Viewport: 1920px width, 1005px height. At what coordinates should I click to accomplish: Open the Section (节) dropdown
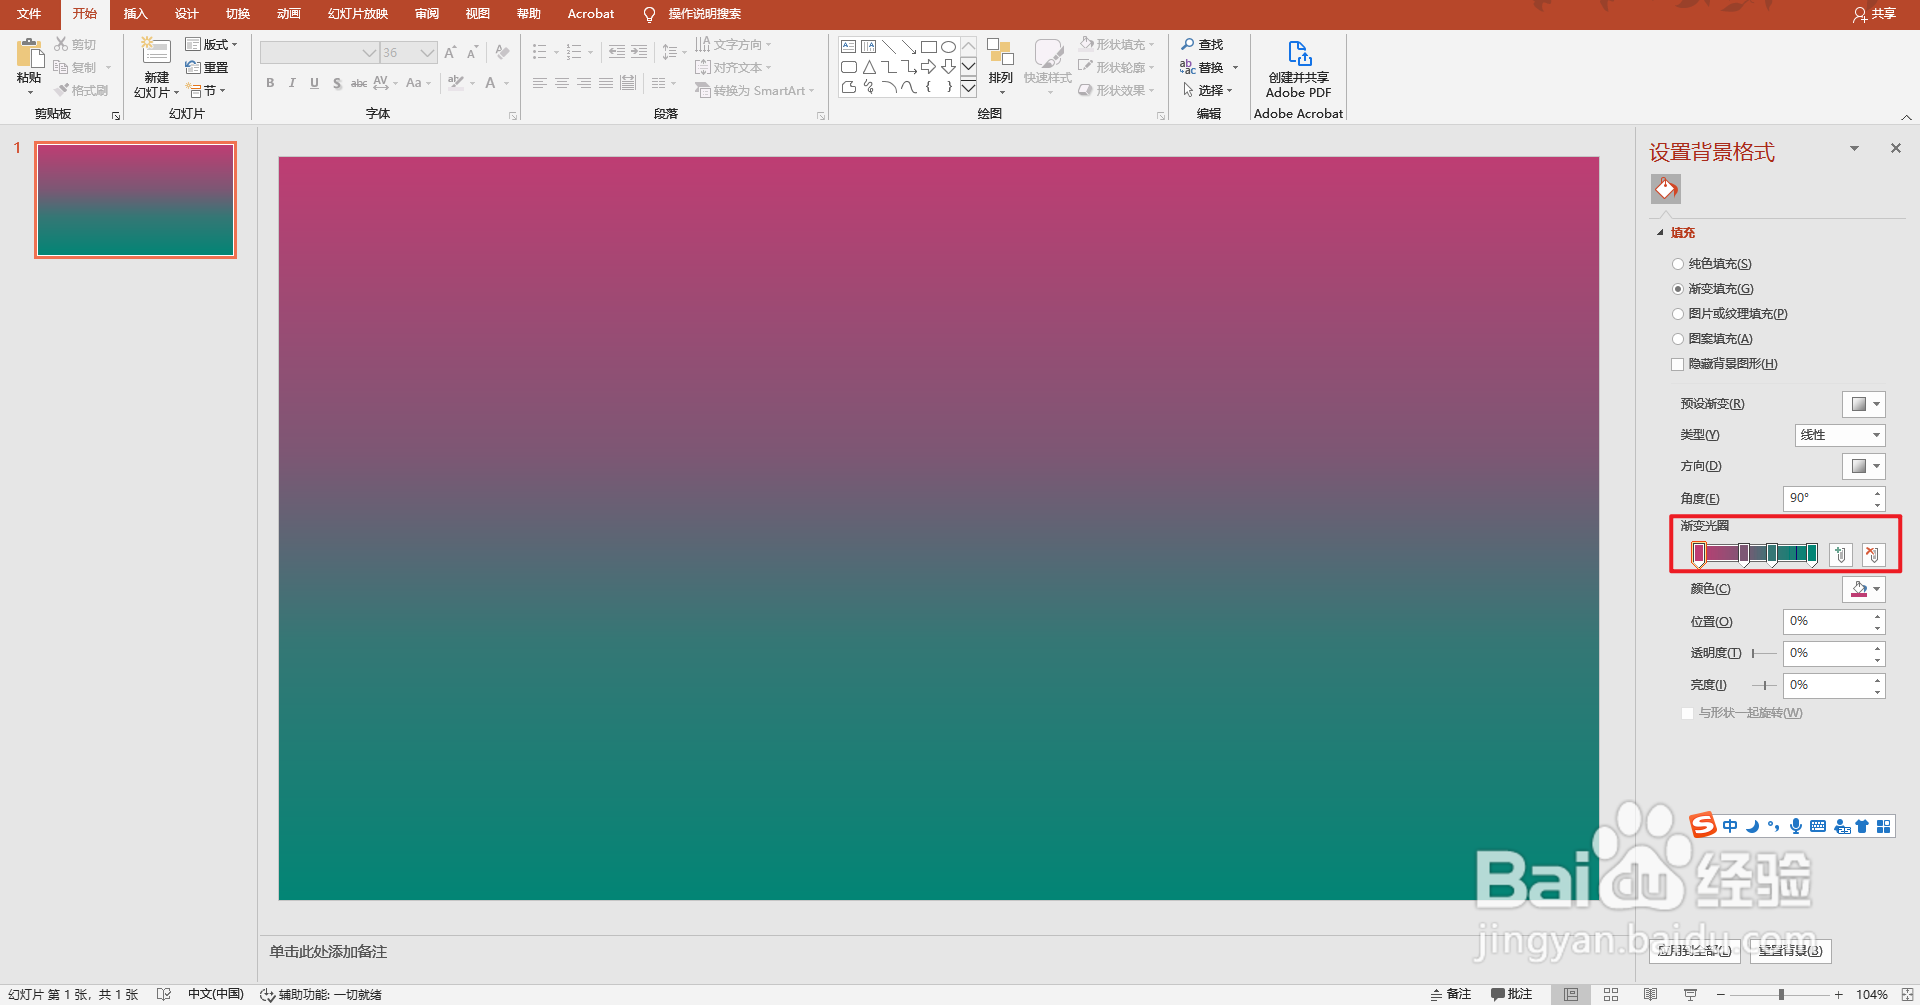coord(206,90)
